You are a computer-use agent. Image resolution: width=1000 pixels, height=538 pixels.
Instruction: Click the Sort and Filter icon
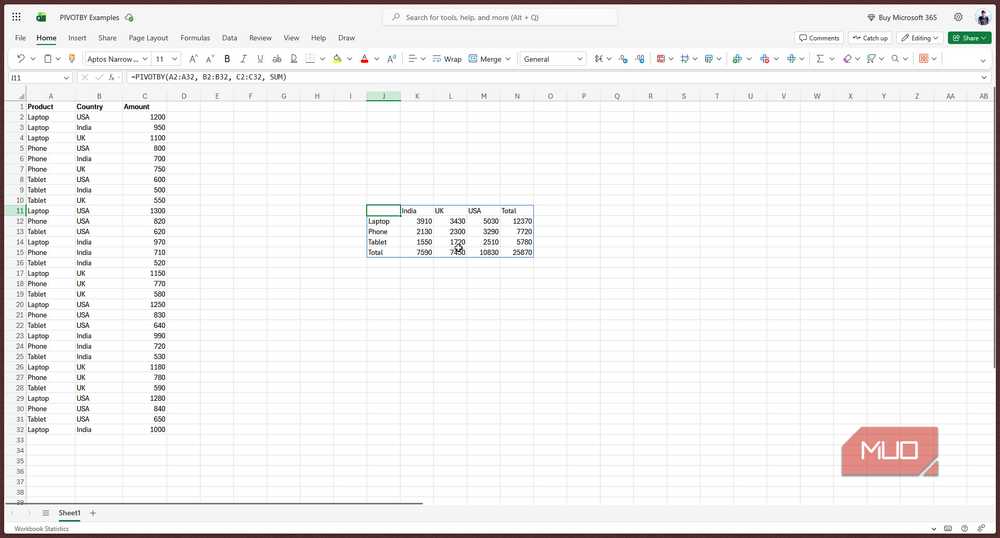871,59
